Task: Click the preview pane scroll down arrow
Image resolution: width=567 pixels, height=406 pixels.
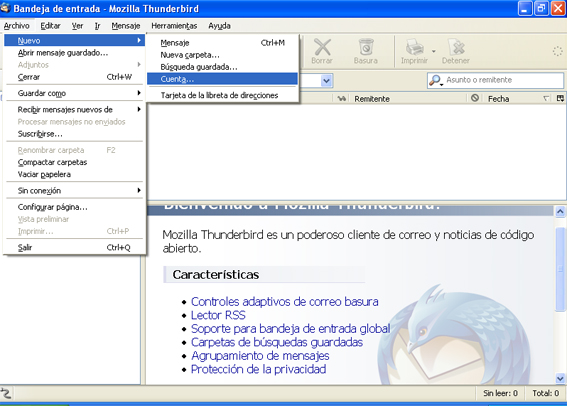Action: 560,379
